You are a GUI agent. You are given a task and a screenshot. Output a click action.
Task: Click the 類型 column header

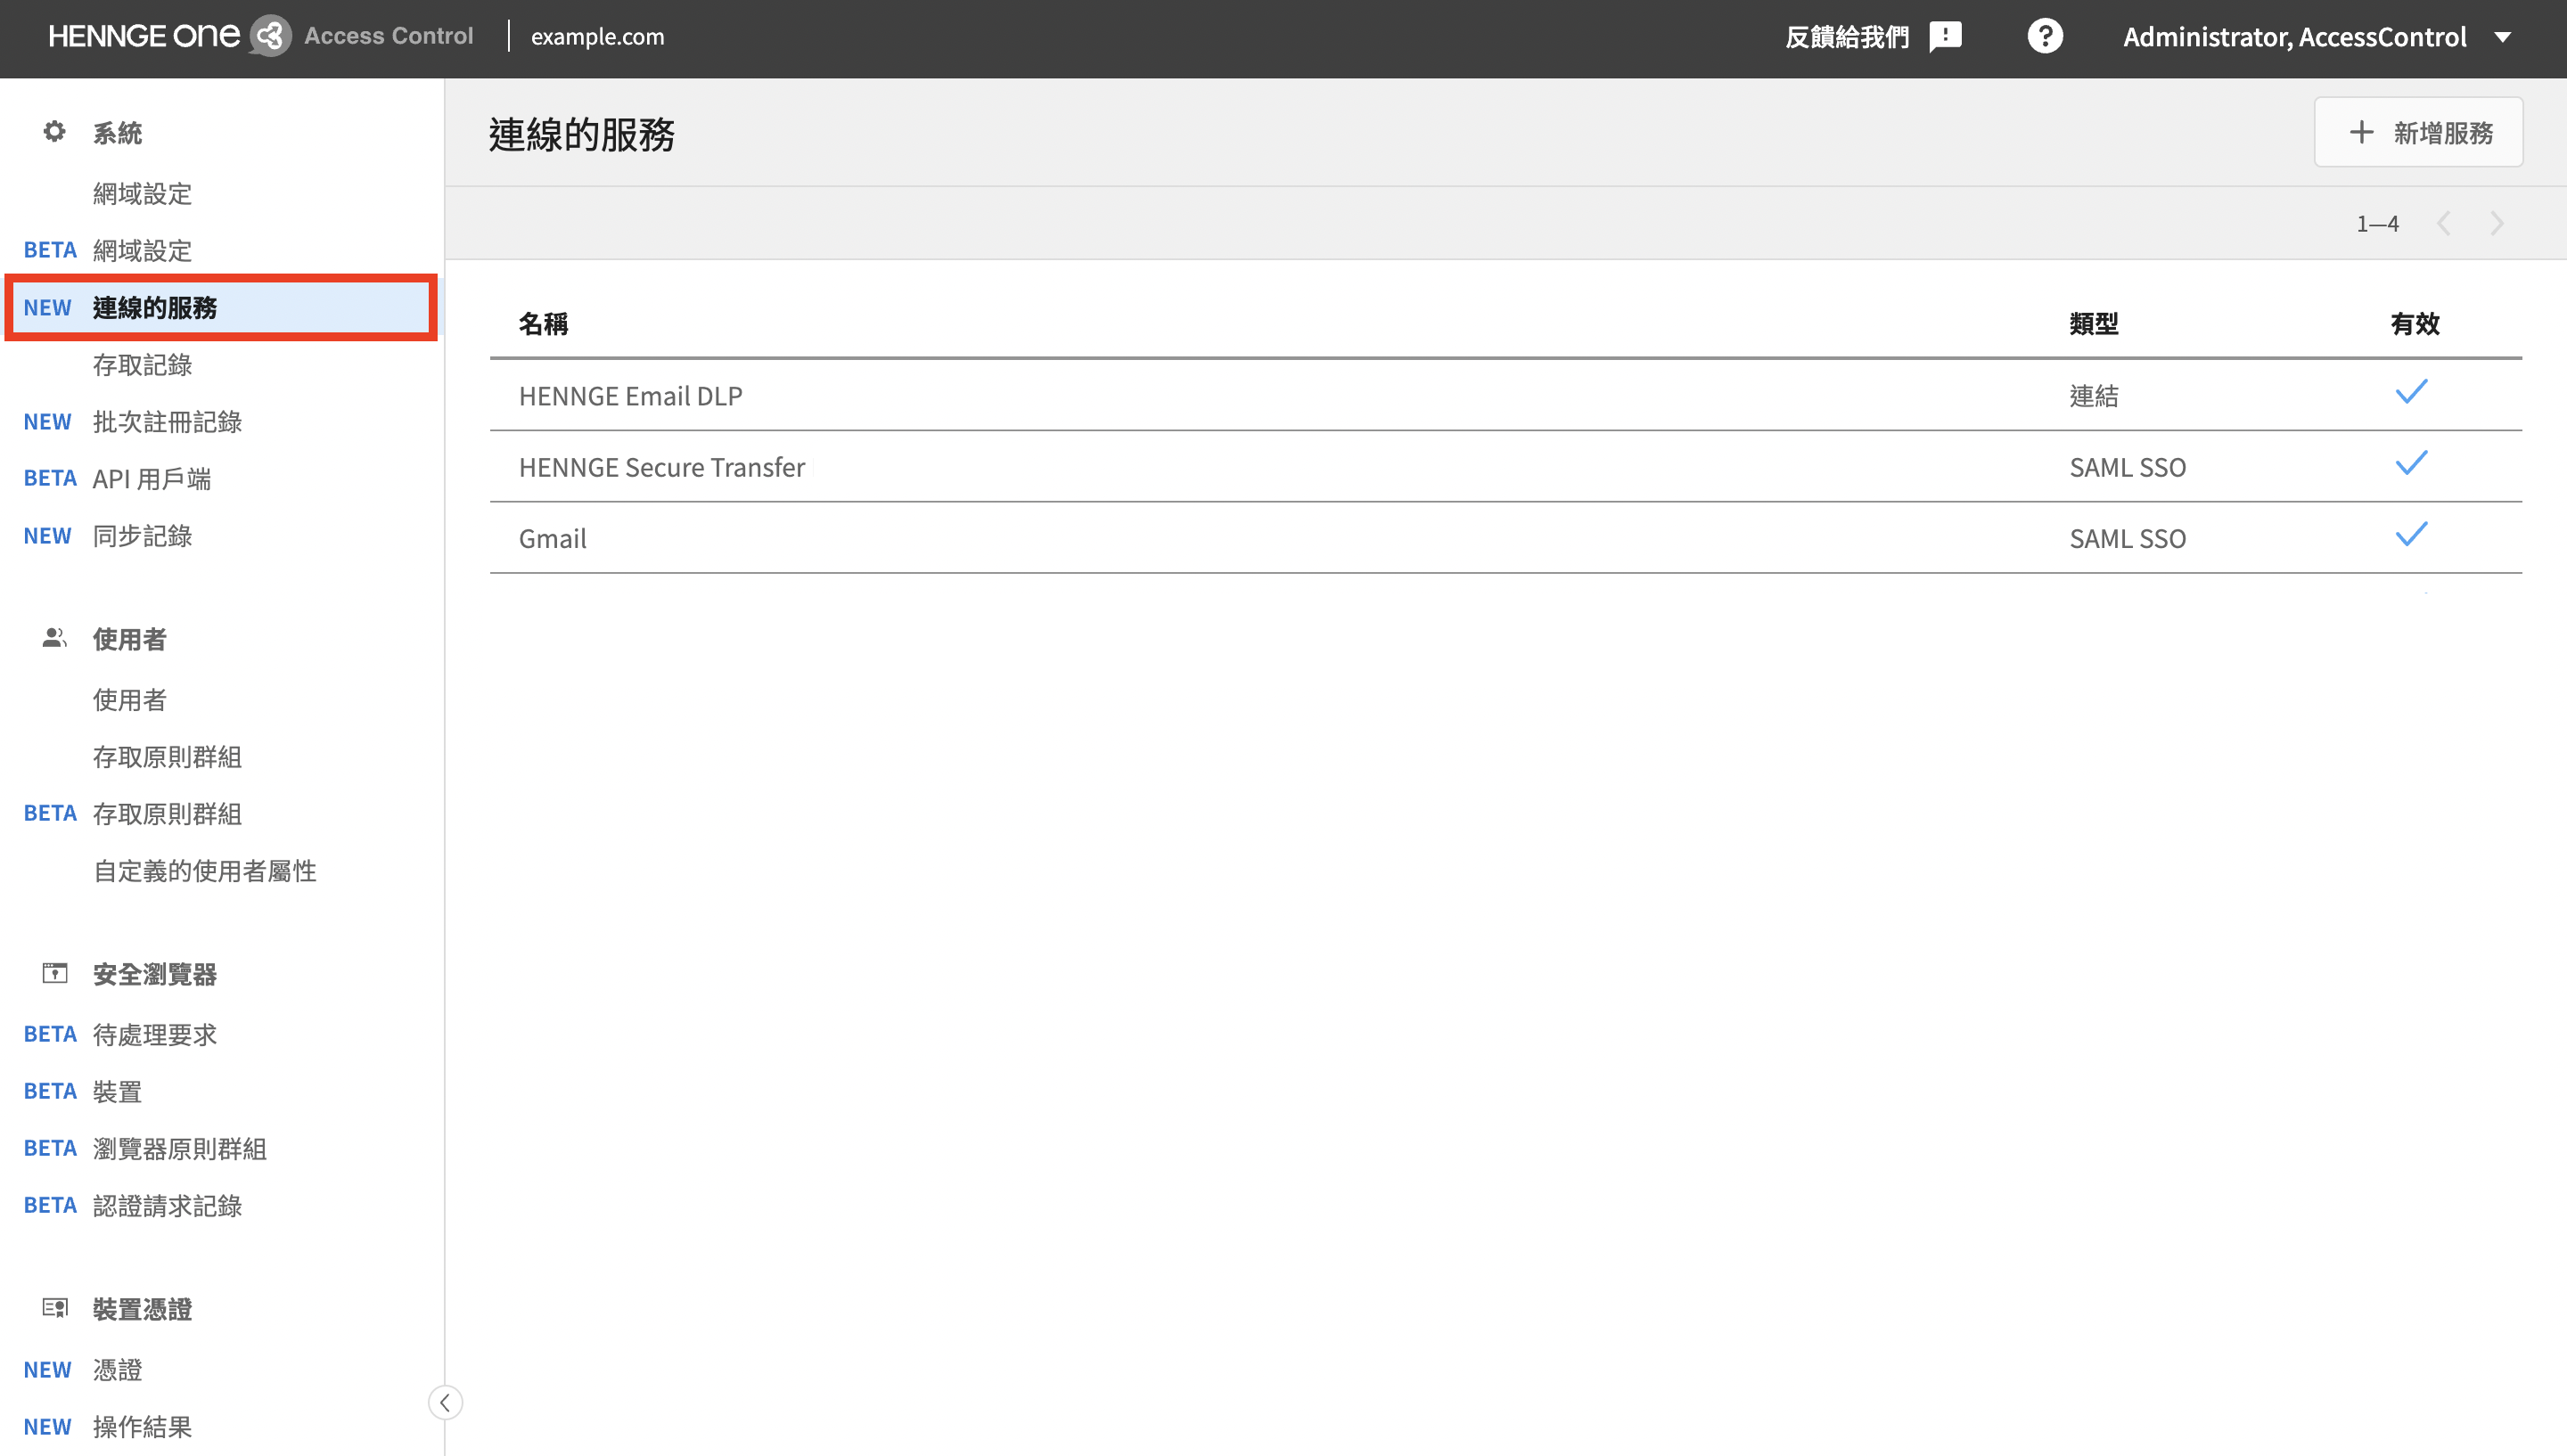(2094, 323)
